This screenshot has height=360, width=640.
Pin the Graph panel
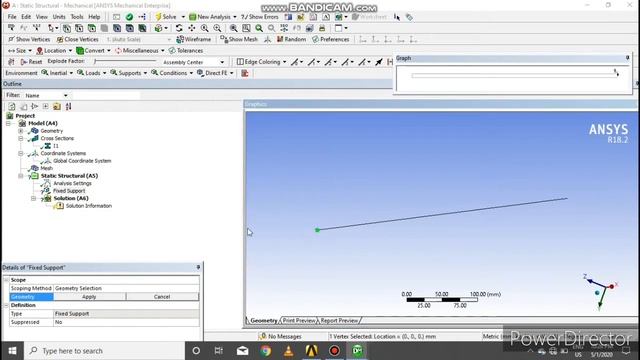pyautogui.click(x=627, y=58)
